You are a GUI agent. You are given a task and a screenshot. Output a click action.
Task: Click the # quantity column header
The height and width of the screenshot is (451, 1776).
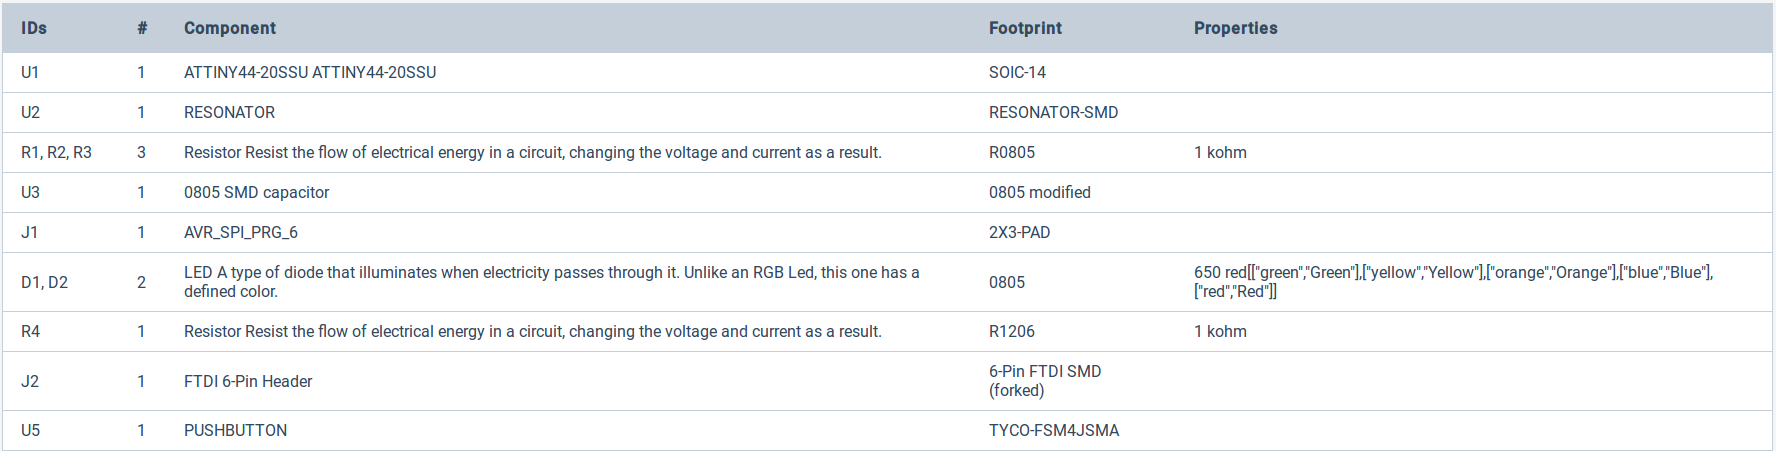pyautogui.click(x=142, y=28)
